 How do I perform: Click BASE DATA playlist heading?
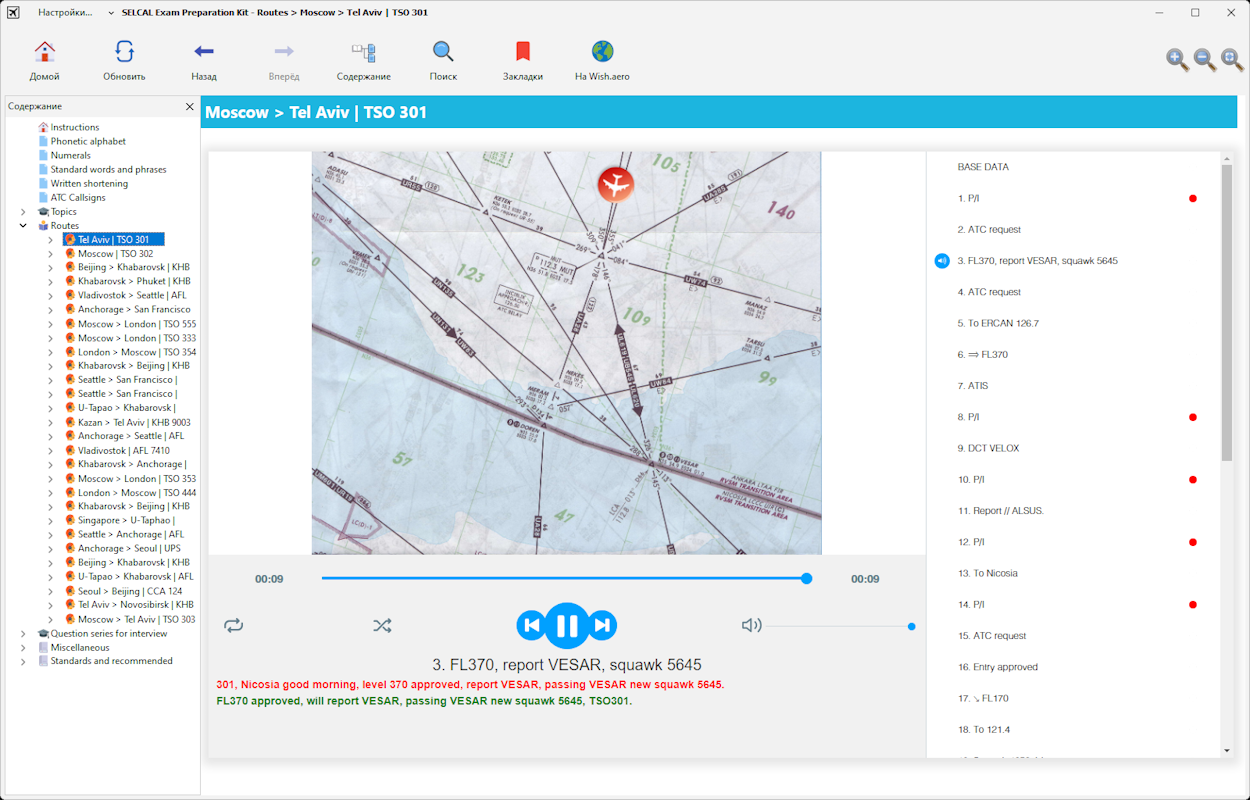coord(983,167)
